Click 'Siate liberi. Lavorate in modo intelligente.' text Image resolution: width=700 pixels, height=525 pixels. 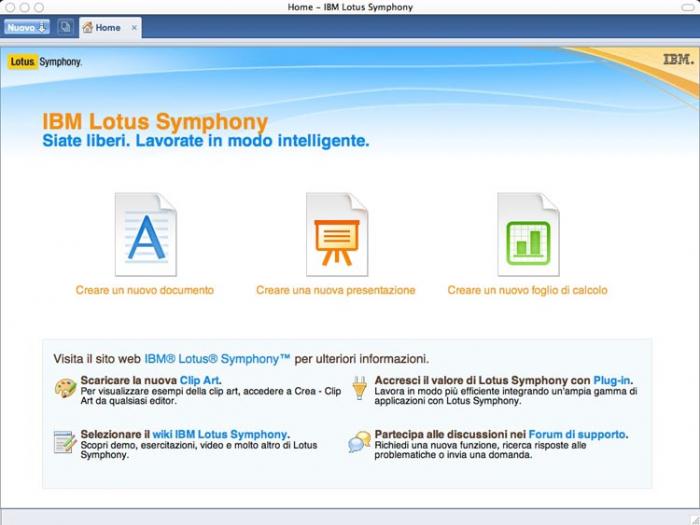206,141
